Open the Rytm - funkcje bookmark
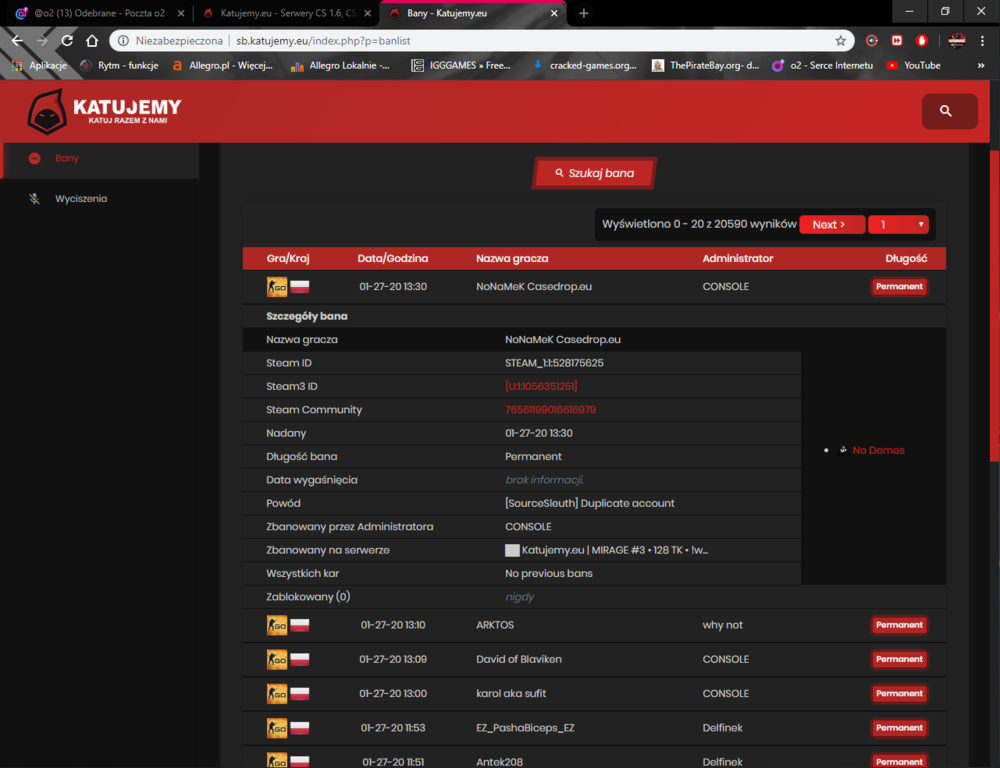The width and height of the screenshot is (1000, 768). (120, 66)
